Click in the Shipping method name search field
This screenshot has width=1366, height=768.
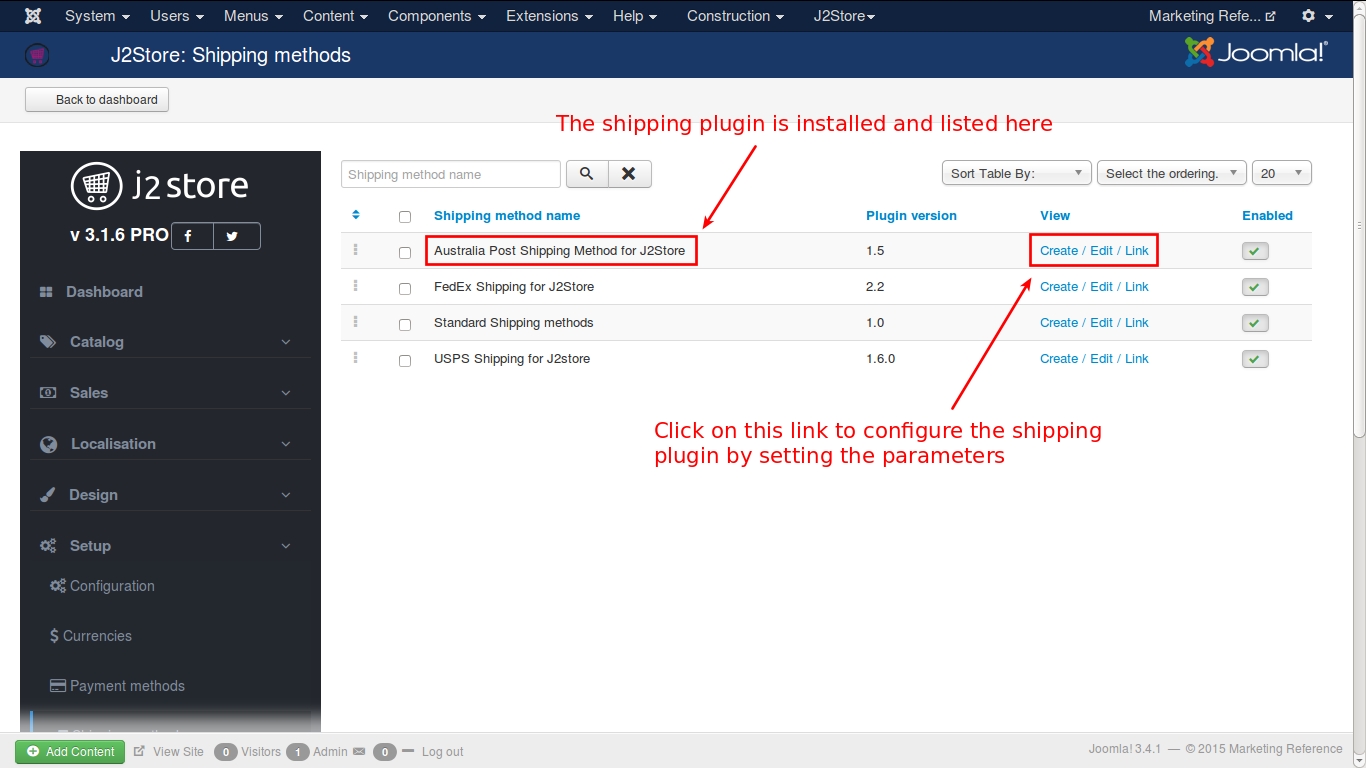(450, 174)
